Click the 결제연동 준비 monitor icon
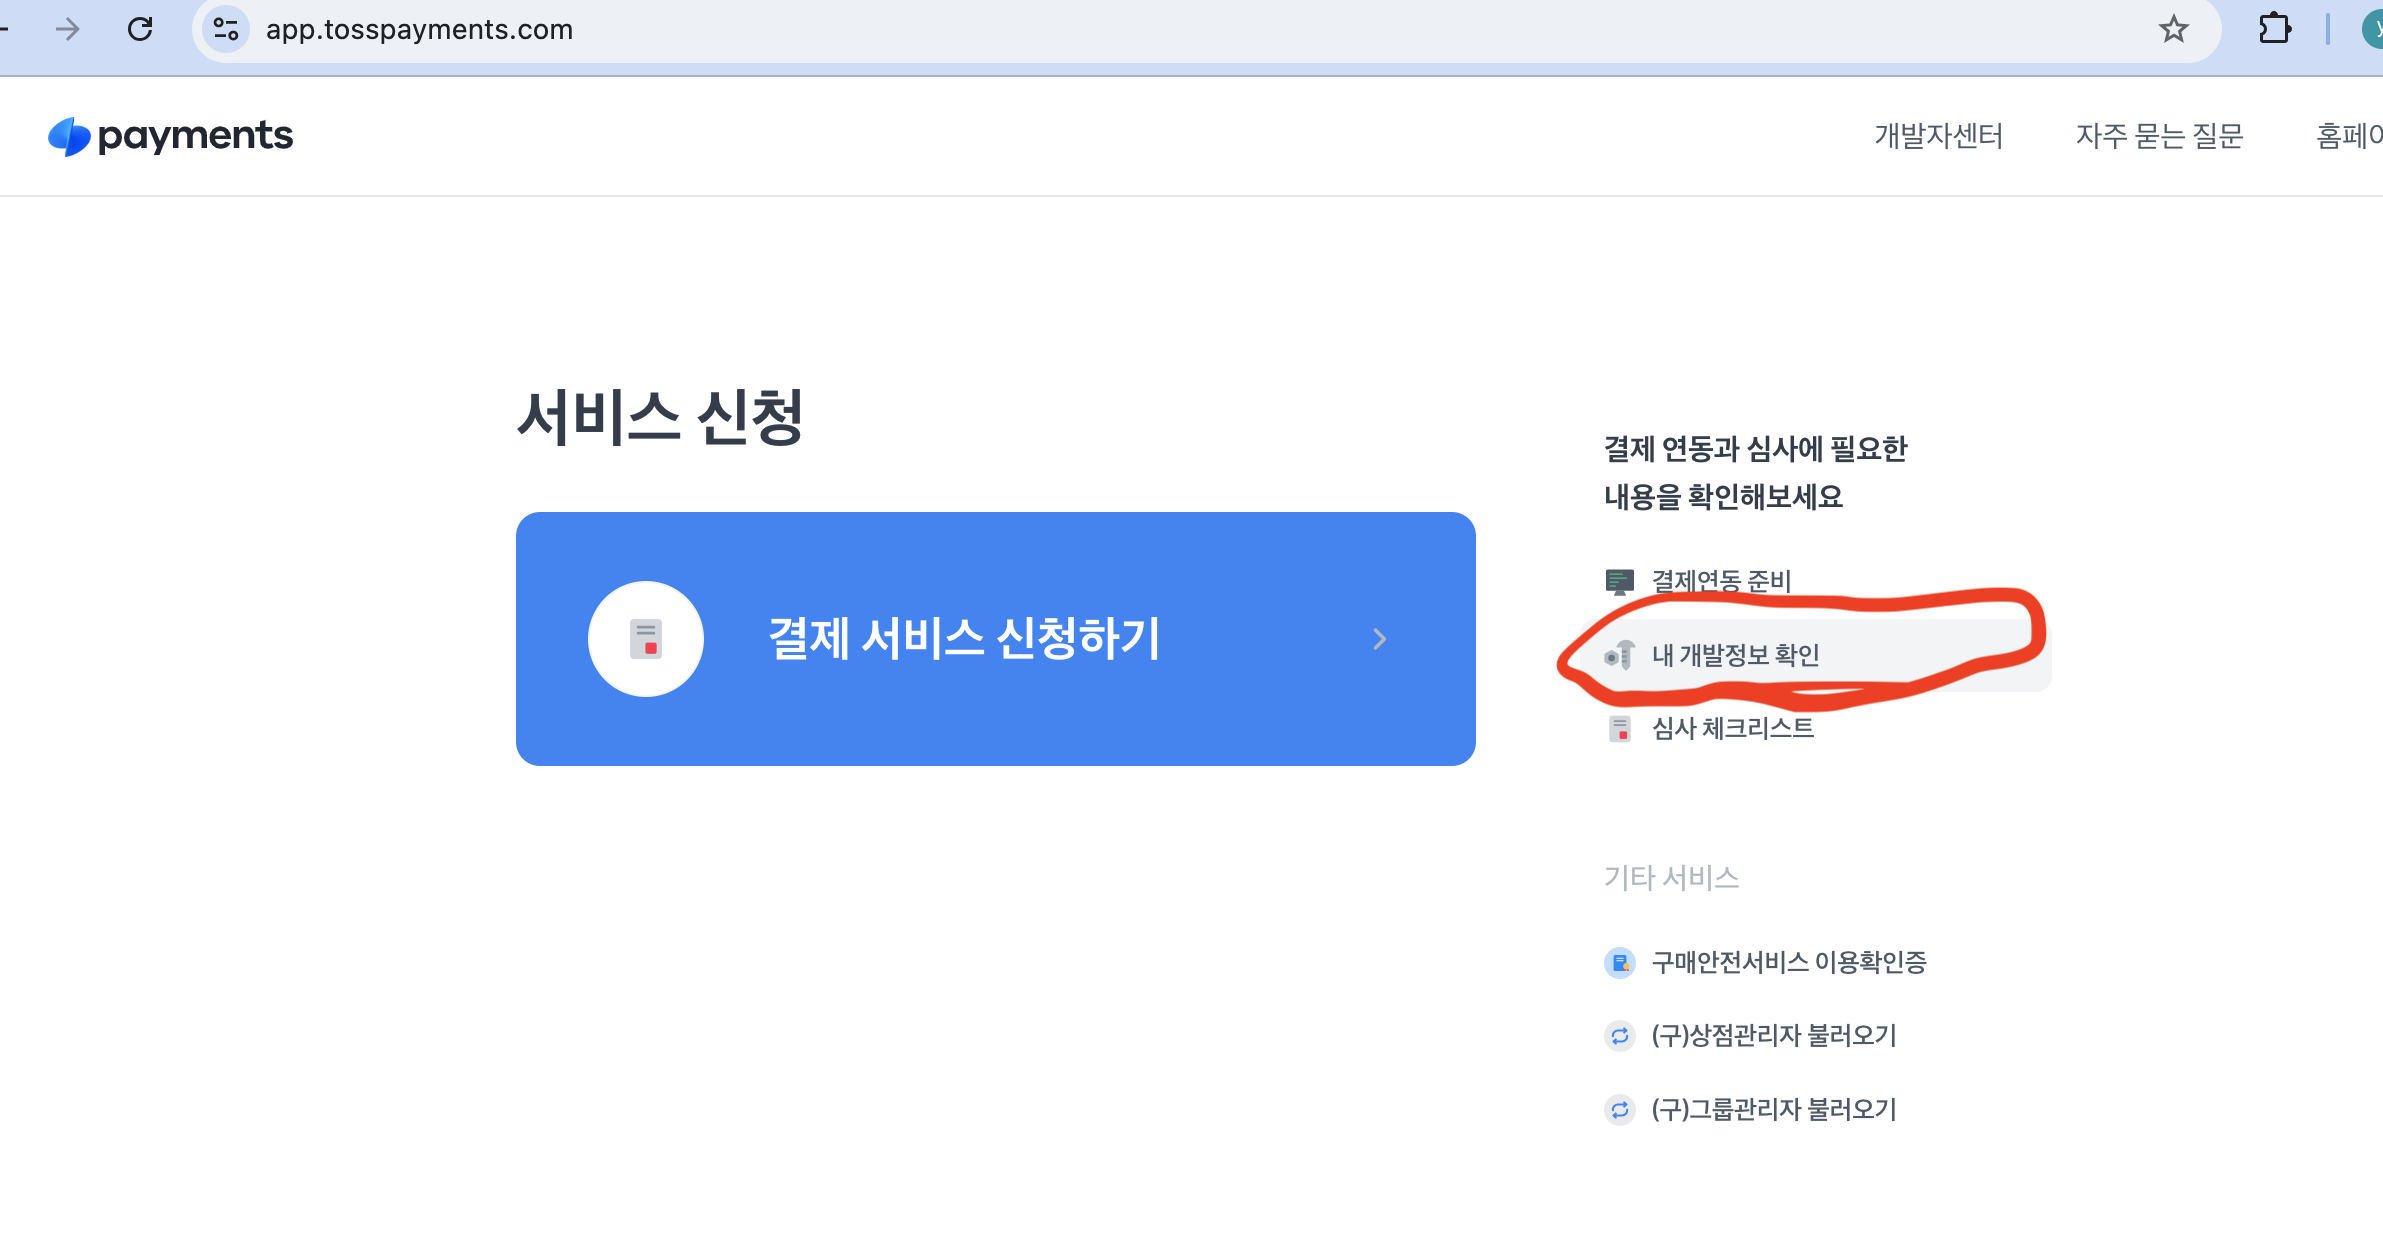Image resolution: width=2383 pixels, height=1252 pixels. point(1619,581)
